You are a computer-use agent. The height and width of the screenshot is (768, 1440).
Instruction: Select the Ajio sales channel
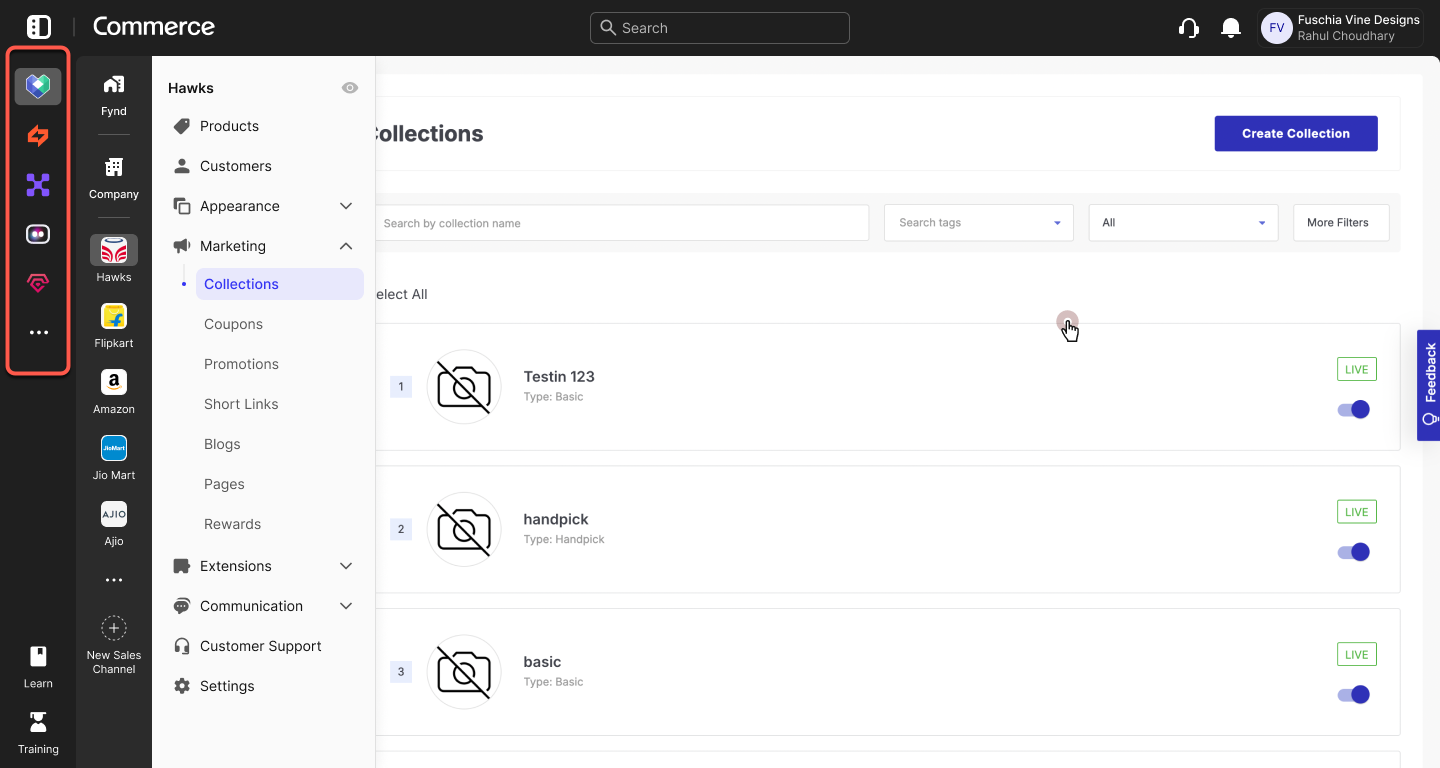[113, 514]
